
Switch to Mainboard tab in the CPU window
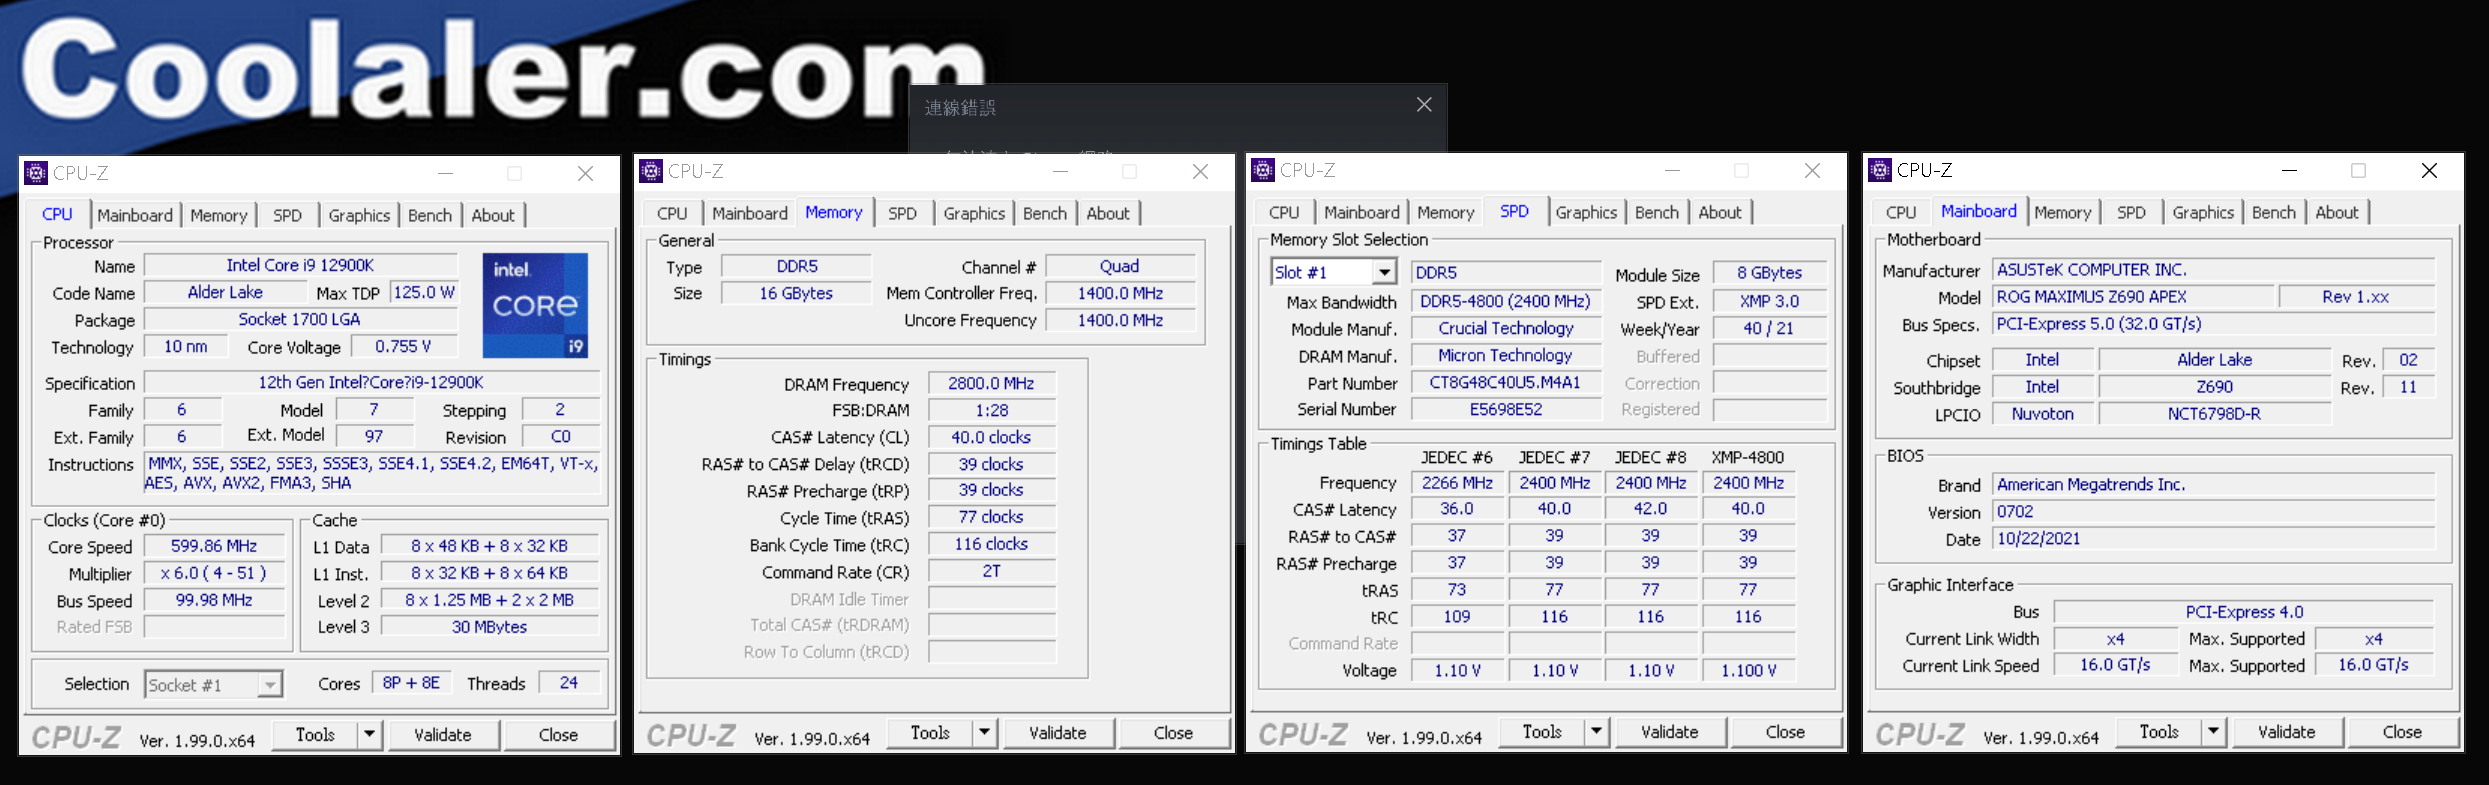[x=134, y=215]
